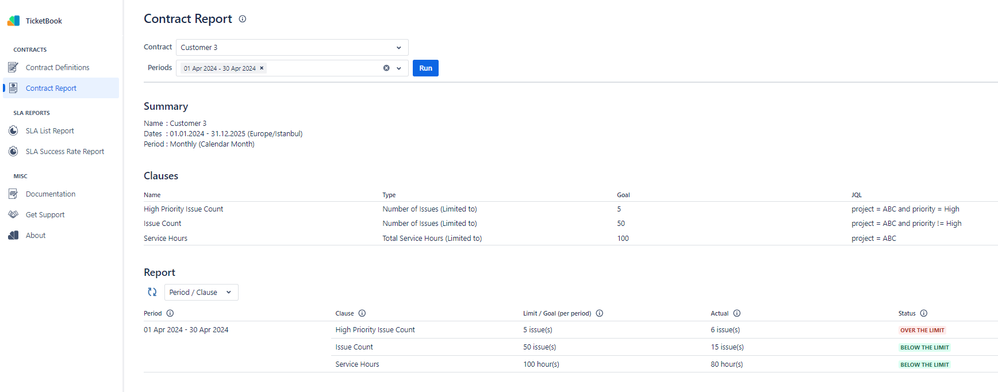Open the Contract dropdown showing Customer 3

(x=292, y=47)
